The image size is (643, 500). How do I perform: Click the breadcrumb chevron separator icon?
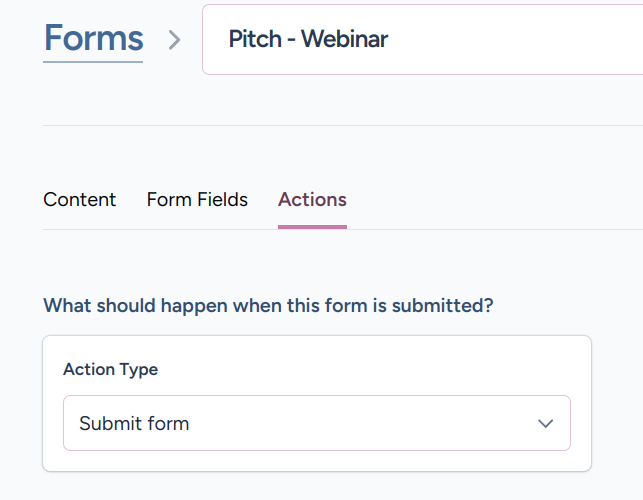175,40
